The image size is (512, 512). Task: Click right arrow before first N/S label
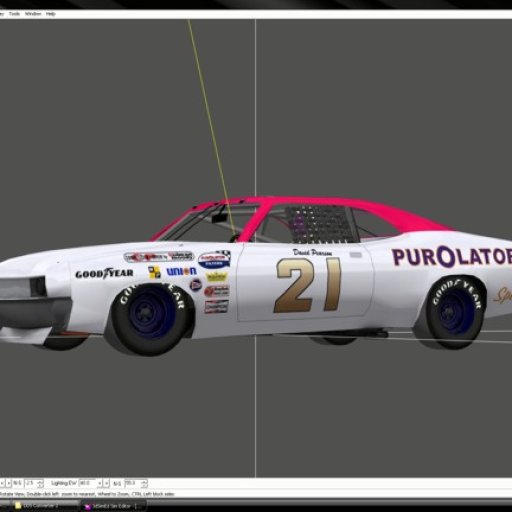point(9,483)
